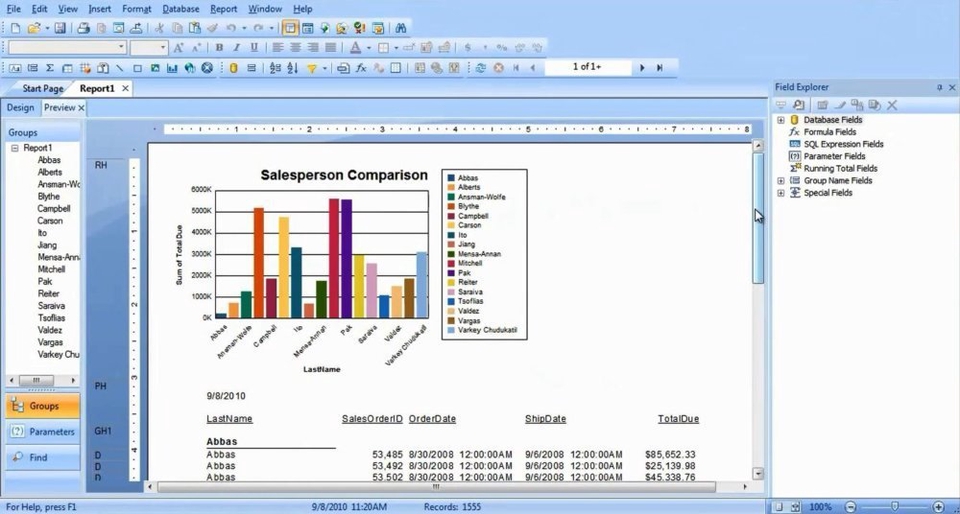Click the Insert Summary sigma icon
This screenshot has width=960, height=514.
[50, 68]
